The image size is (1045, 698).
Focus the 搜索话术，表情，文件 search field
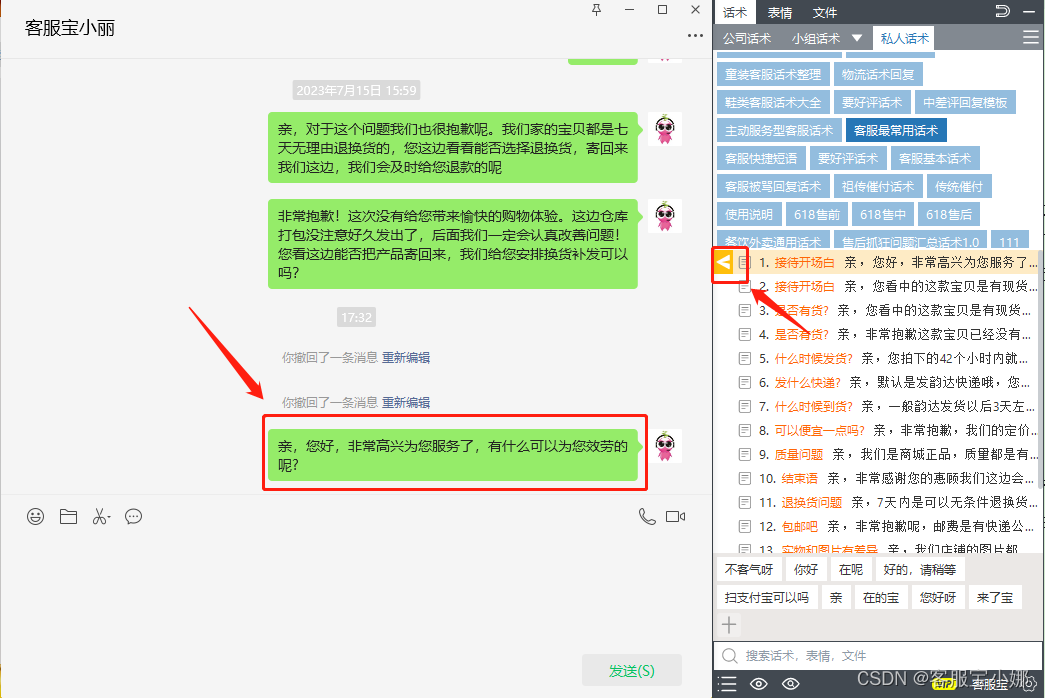click(878, 656)
